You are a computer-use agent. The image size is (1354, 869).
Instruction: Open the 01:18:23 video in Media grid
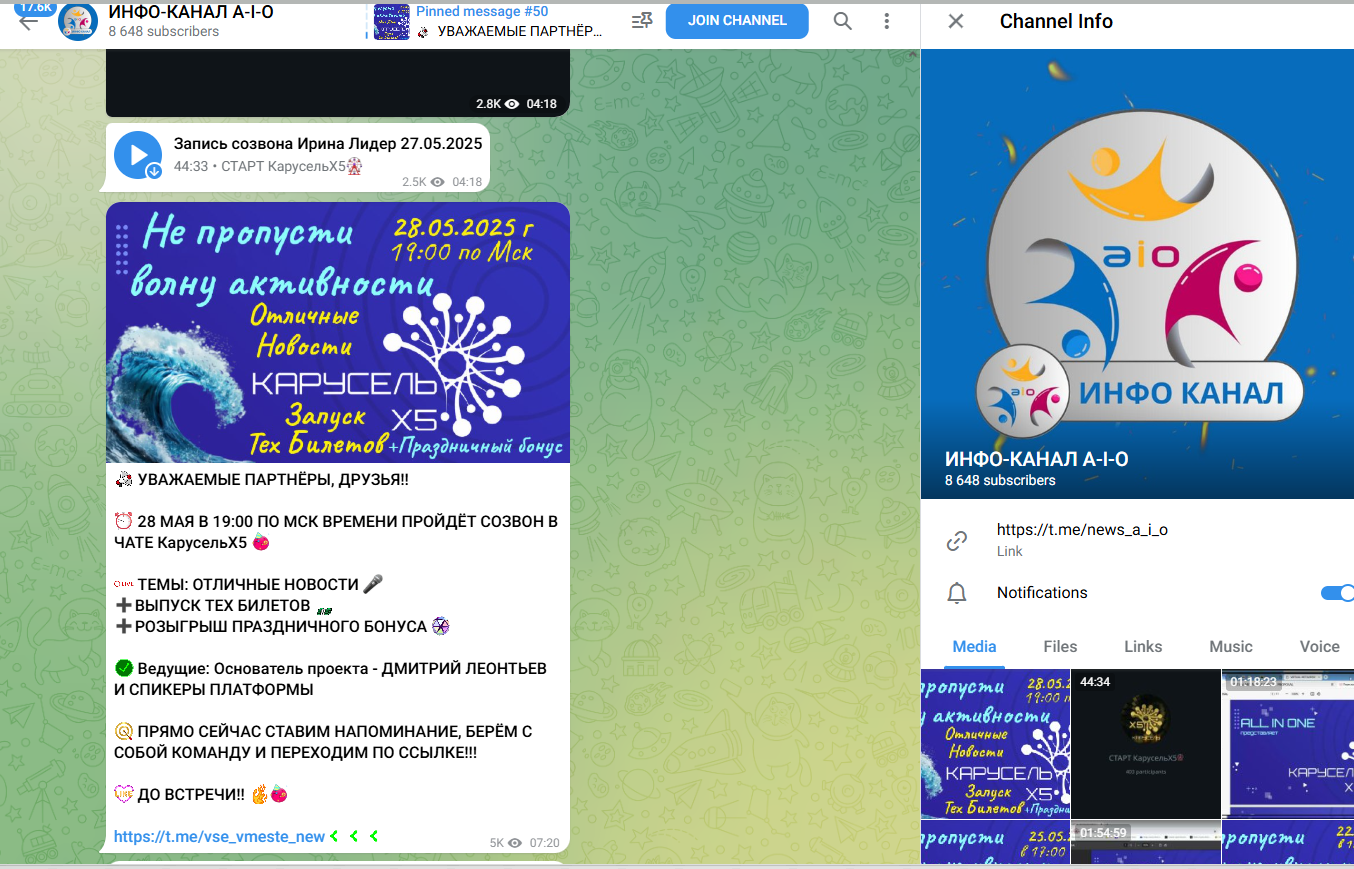pyautogui.click(x=1288, y=744)
